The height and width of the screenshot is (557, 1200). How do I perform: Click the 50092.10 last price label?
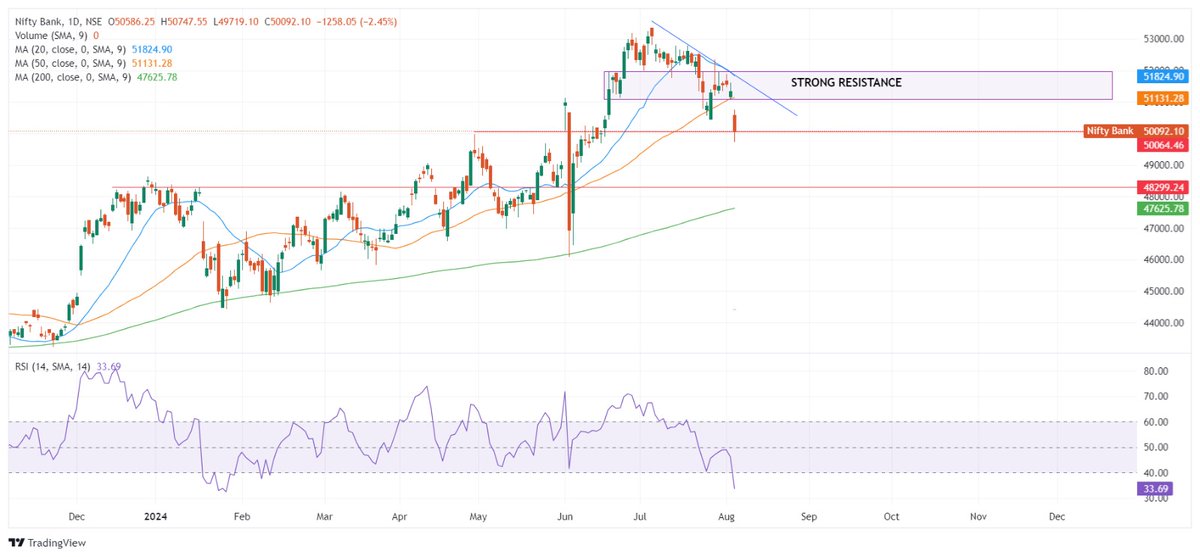1163,131
